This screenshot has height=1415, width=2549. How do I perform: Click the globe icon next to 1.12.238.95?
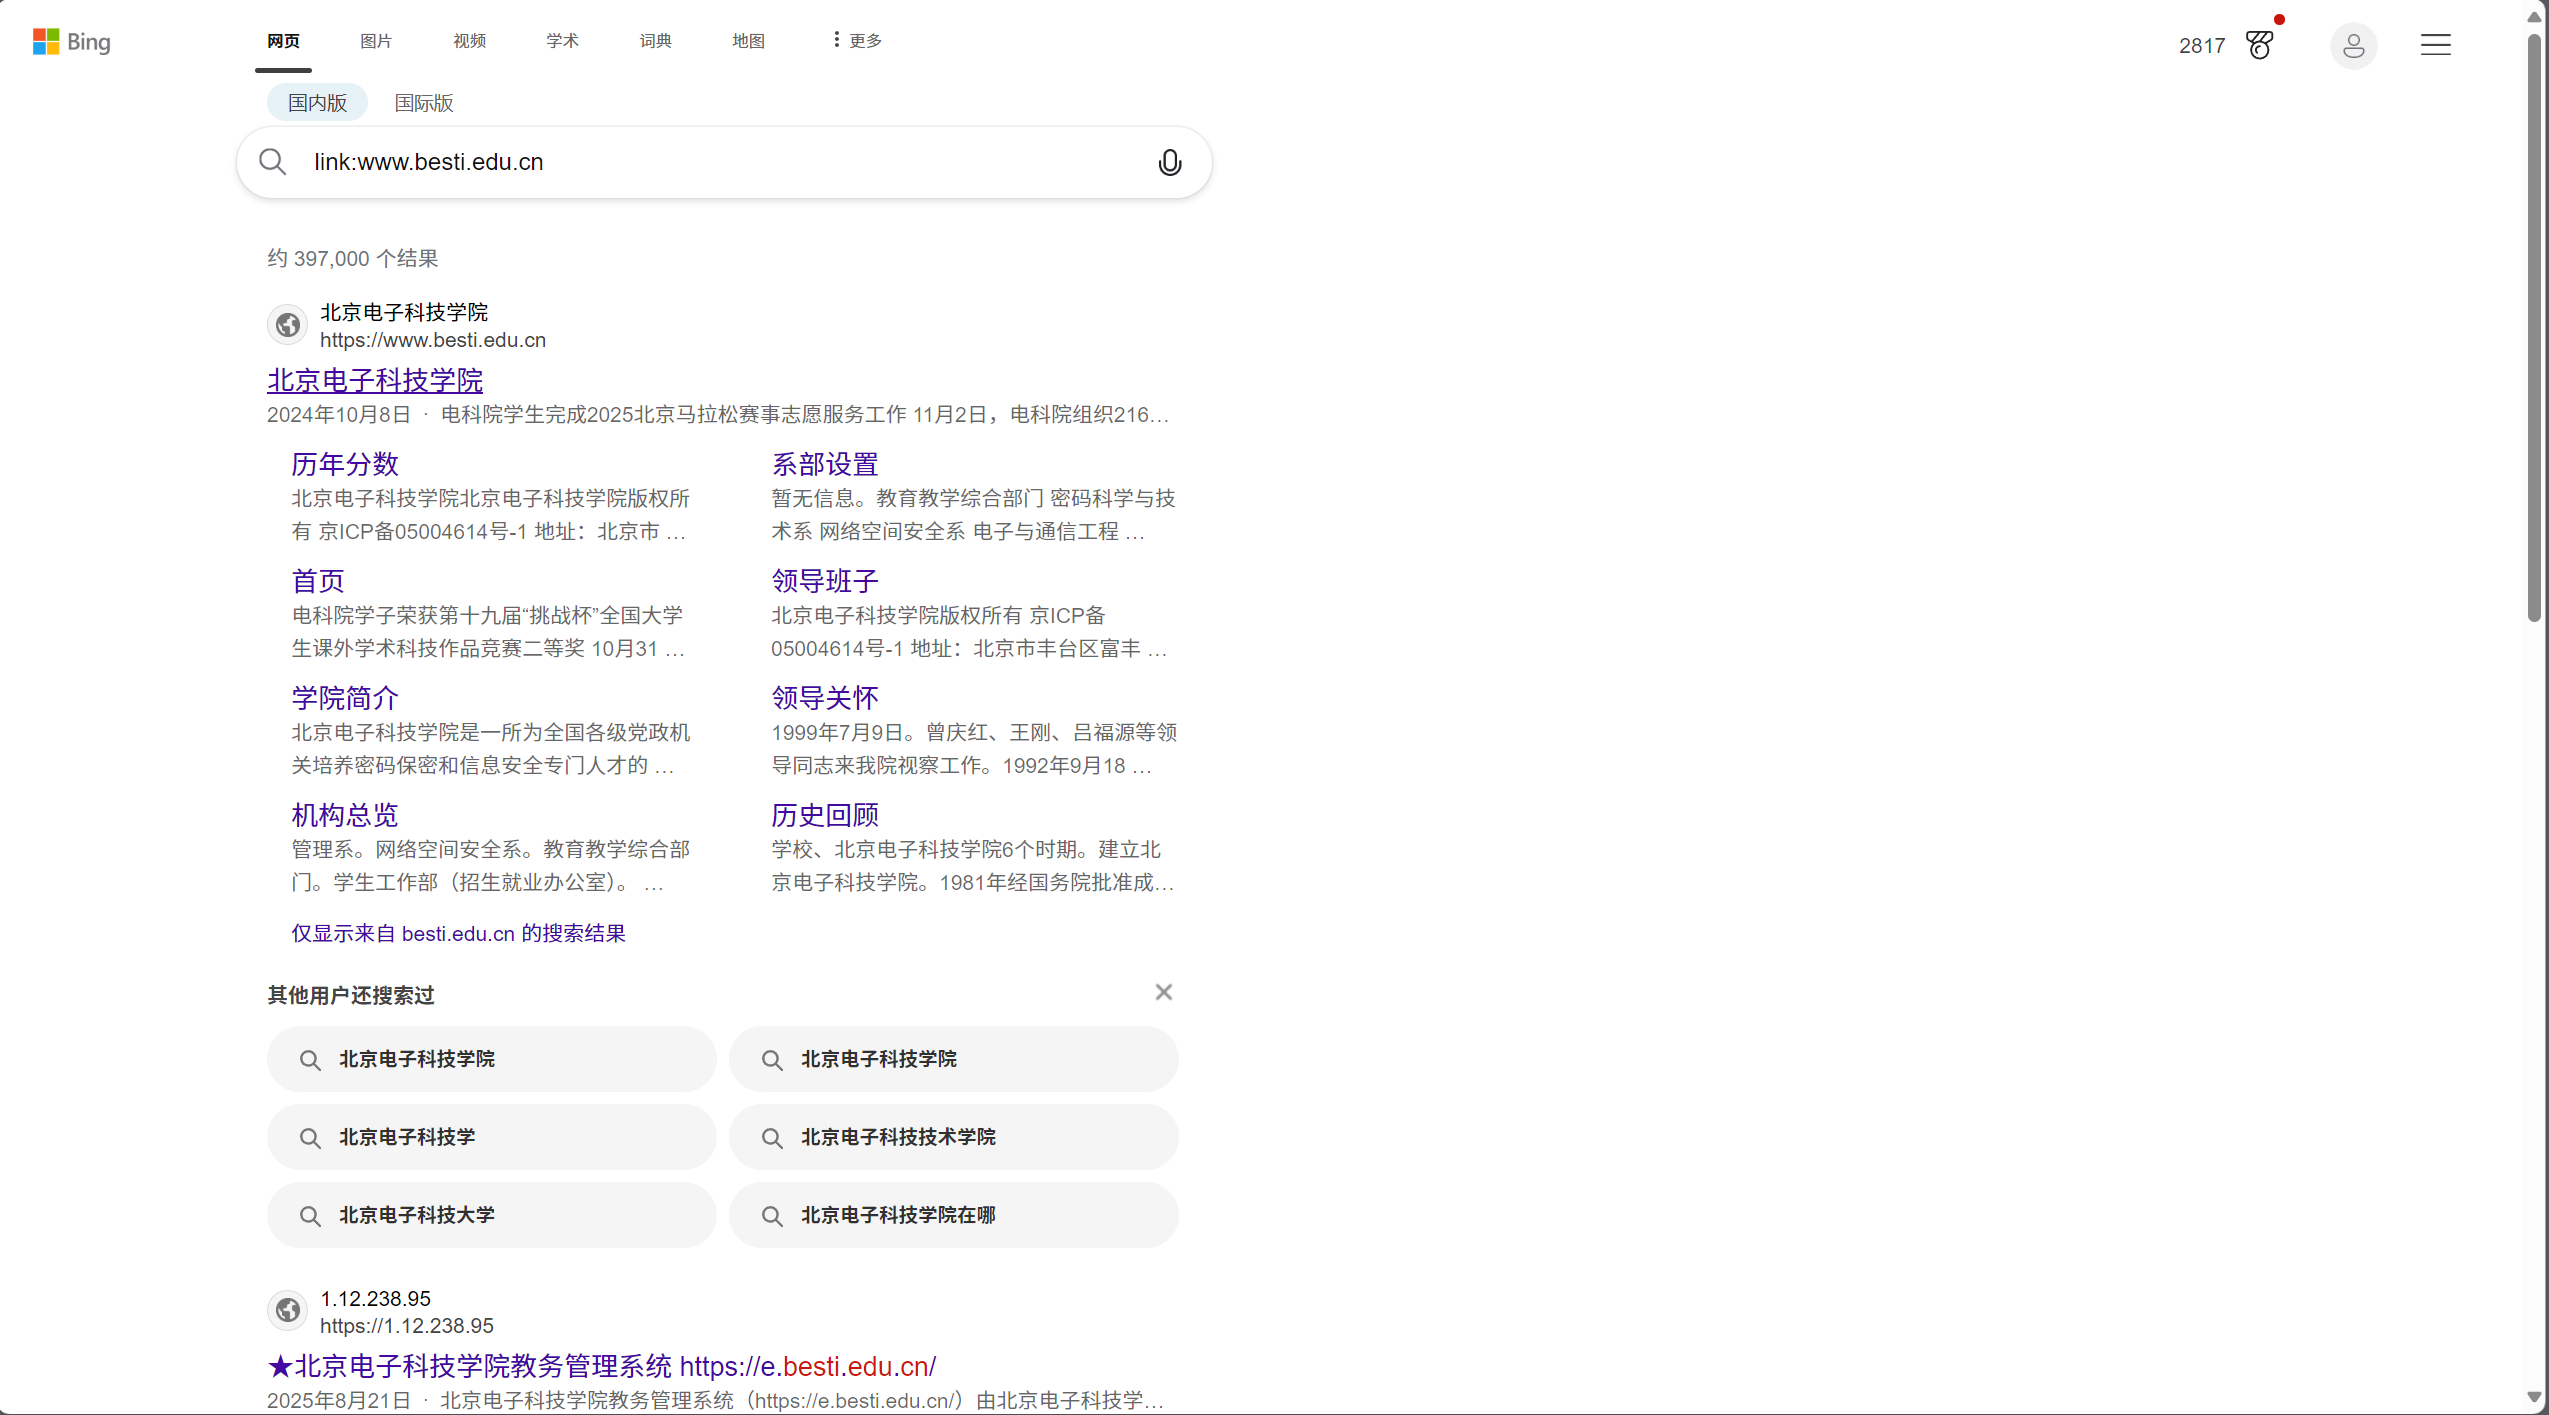(x=286, y=1310)
